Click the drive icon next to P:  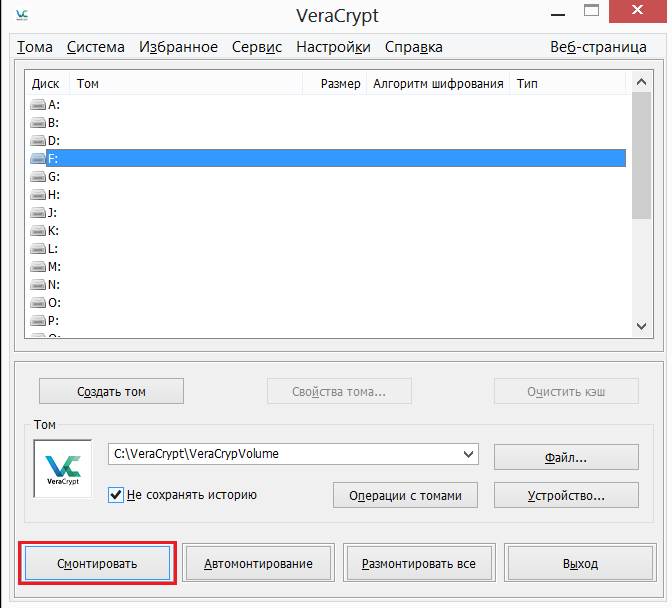38,320
